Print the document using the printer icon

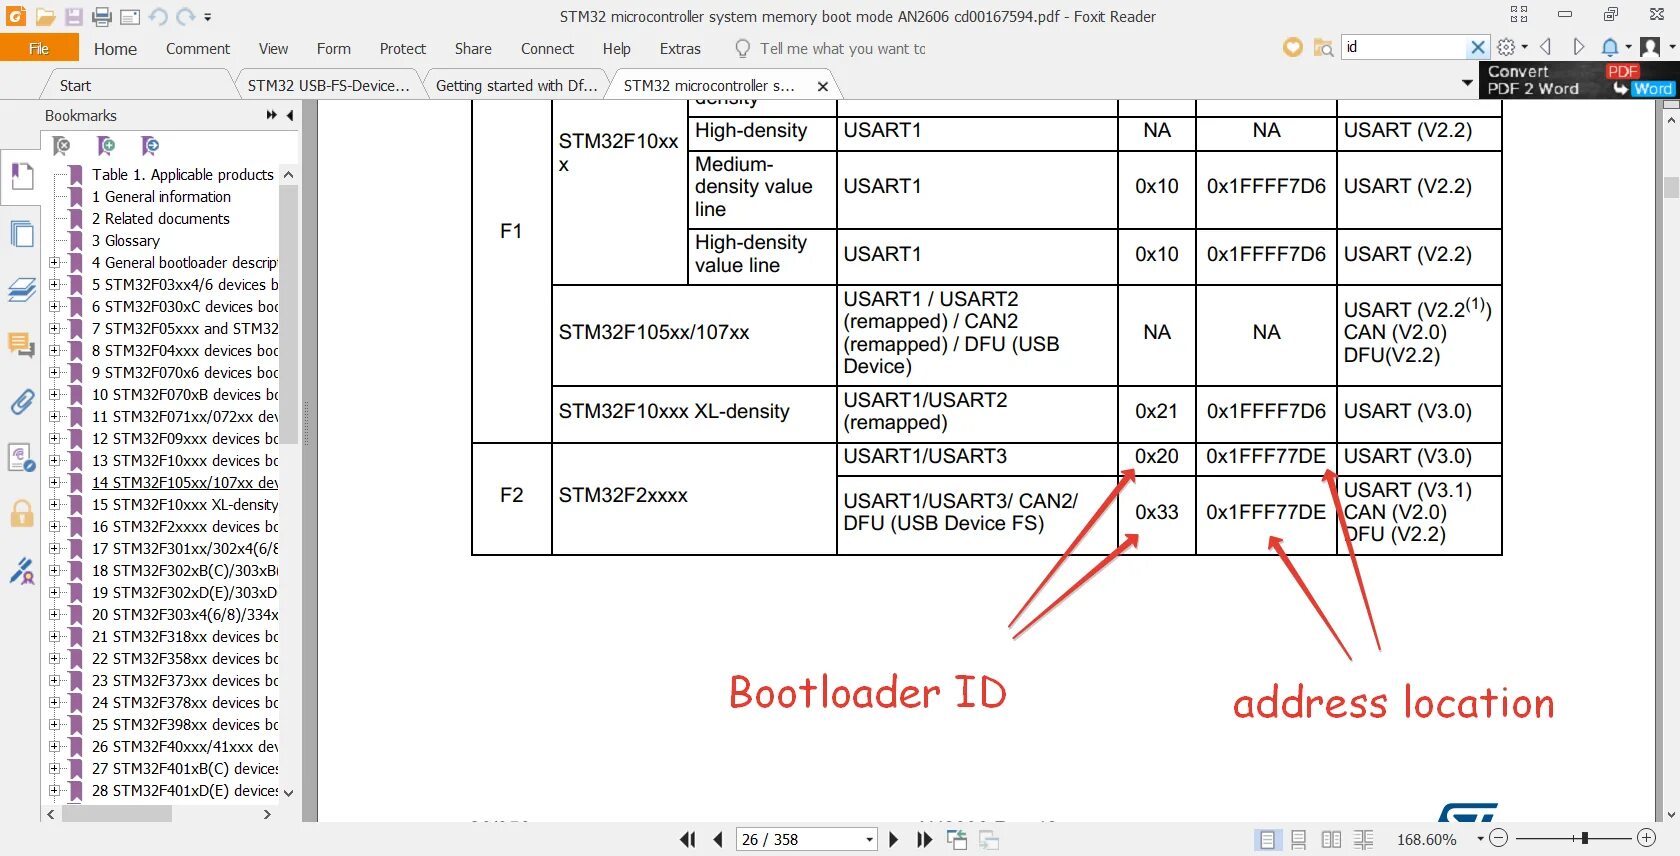tap(101, 17)
